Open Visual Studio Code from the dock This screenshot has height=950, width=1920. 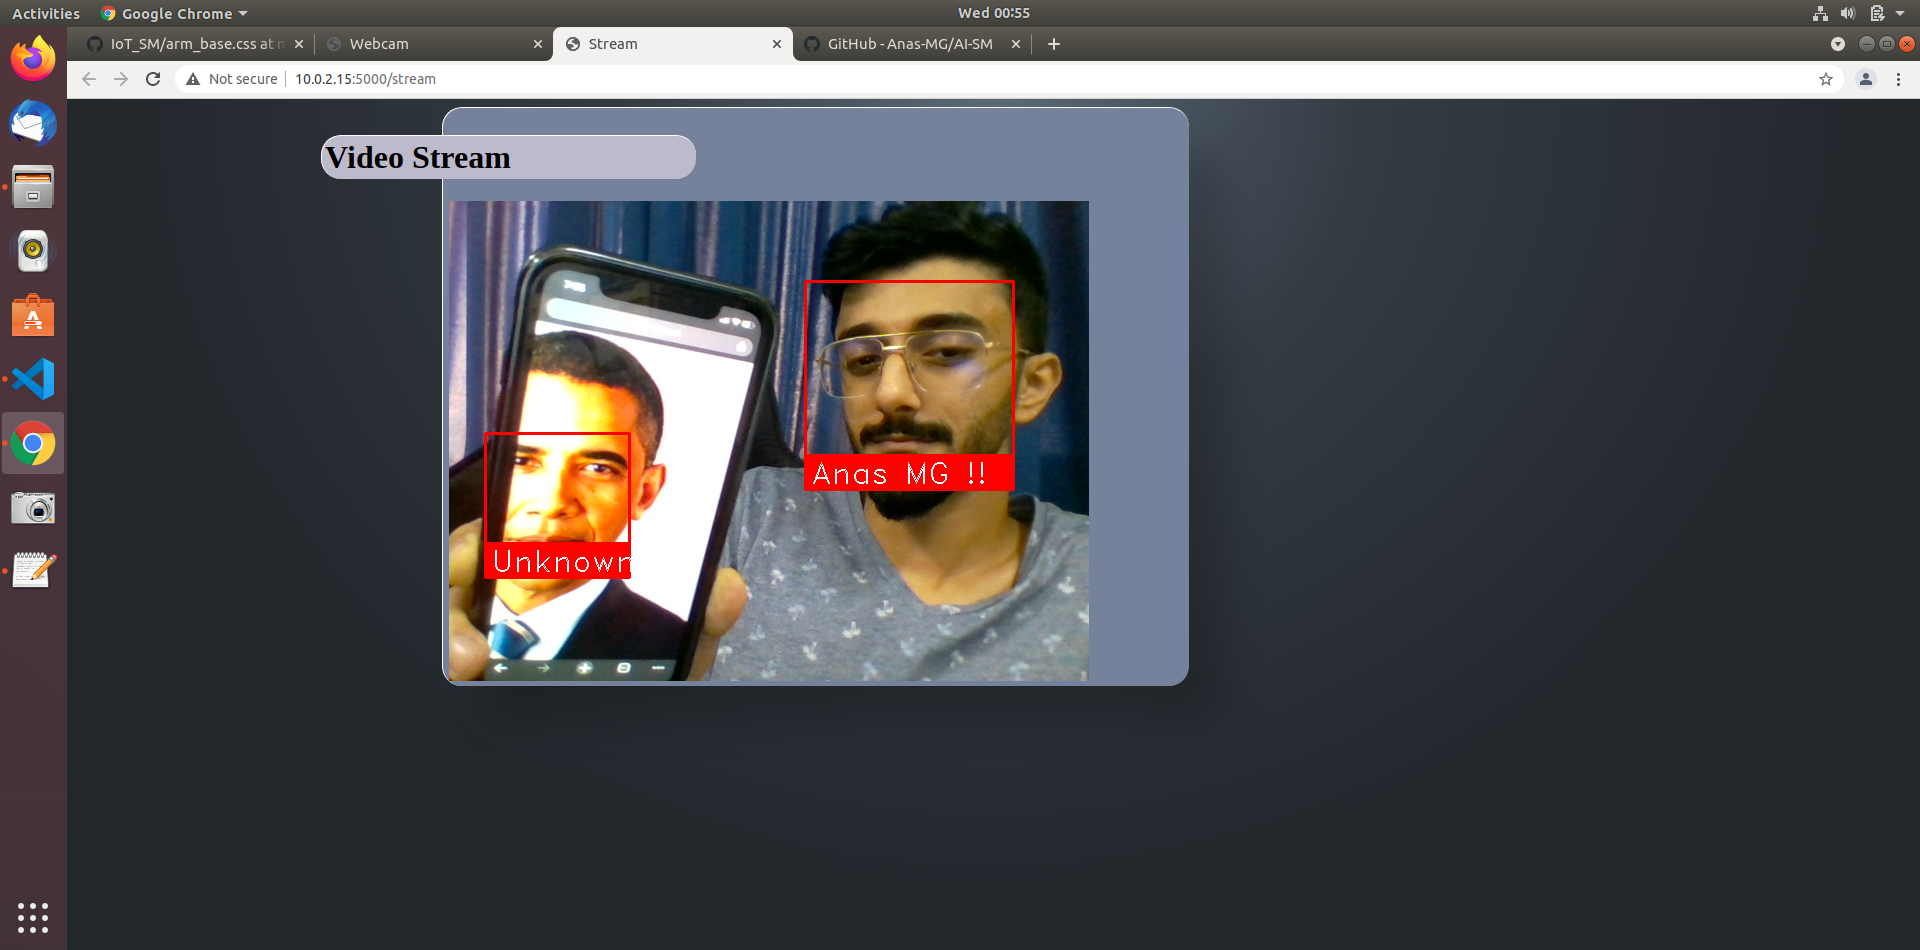coord(33,379)
